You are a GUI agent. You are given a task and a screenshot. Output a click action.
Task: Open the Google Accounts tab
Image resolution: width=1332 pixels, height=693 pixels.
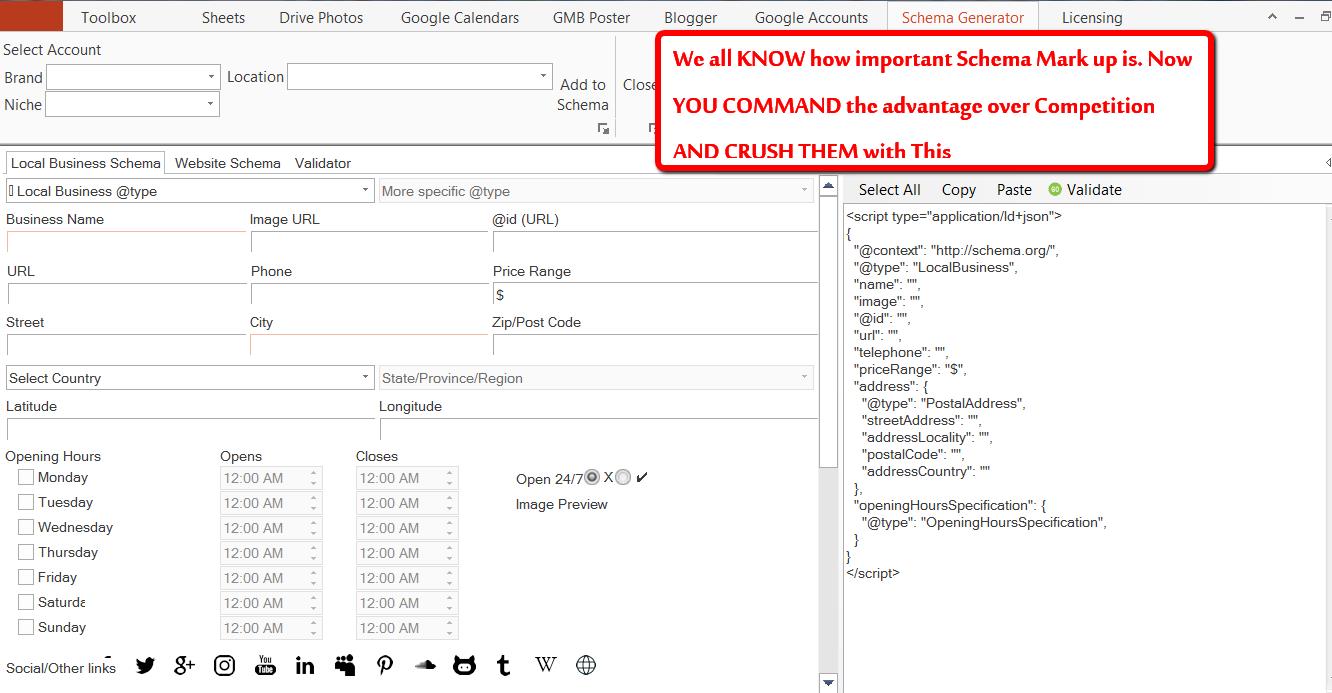click(812, 17)
